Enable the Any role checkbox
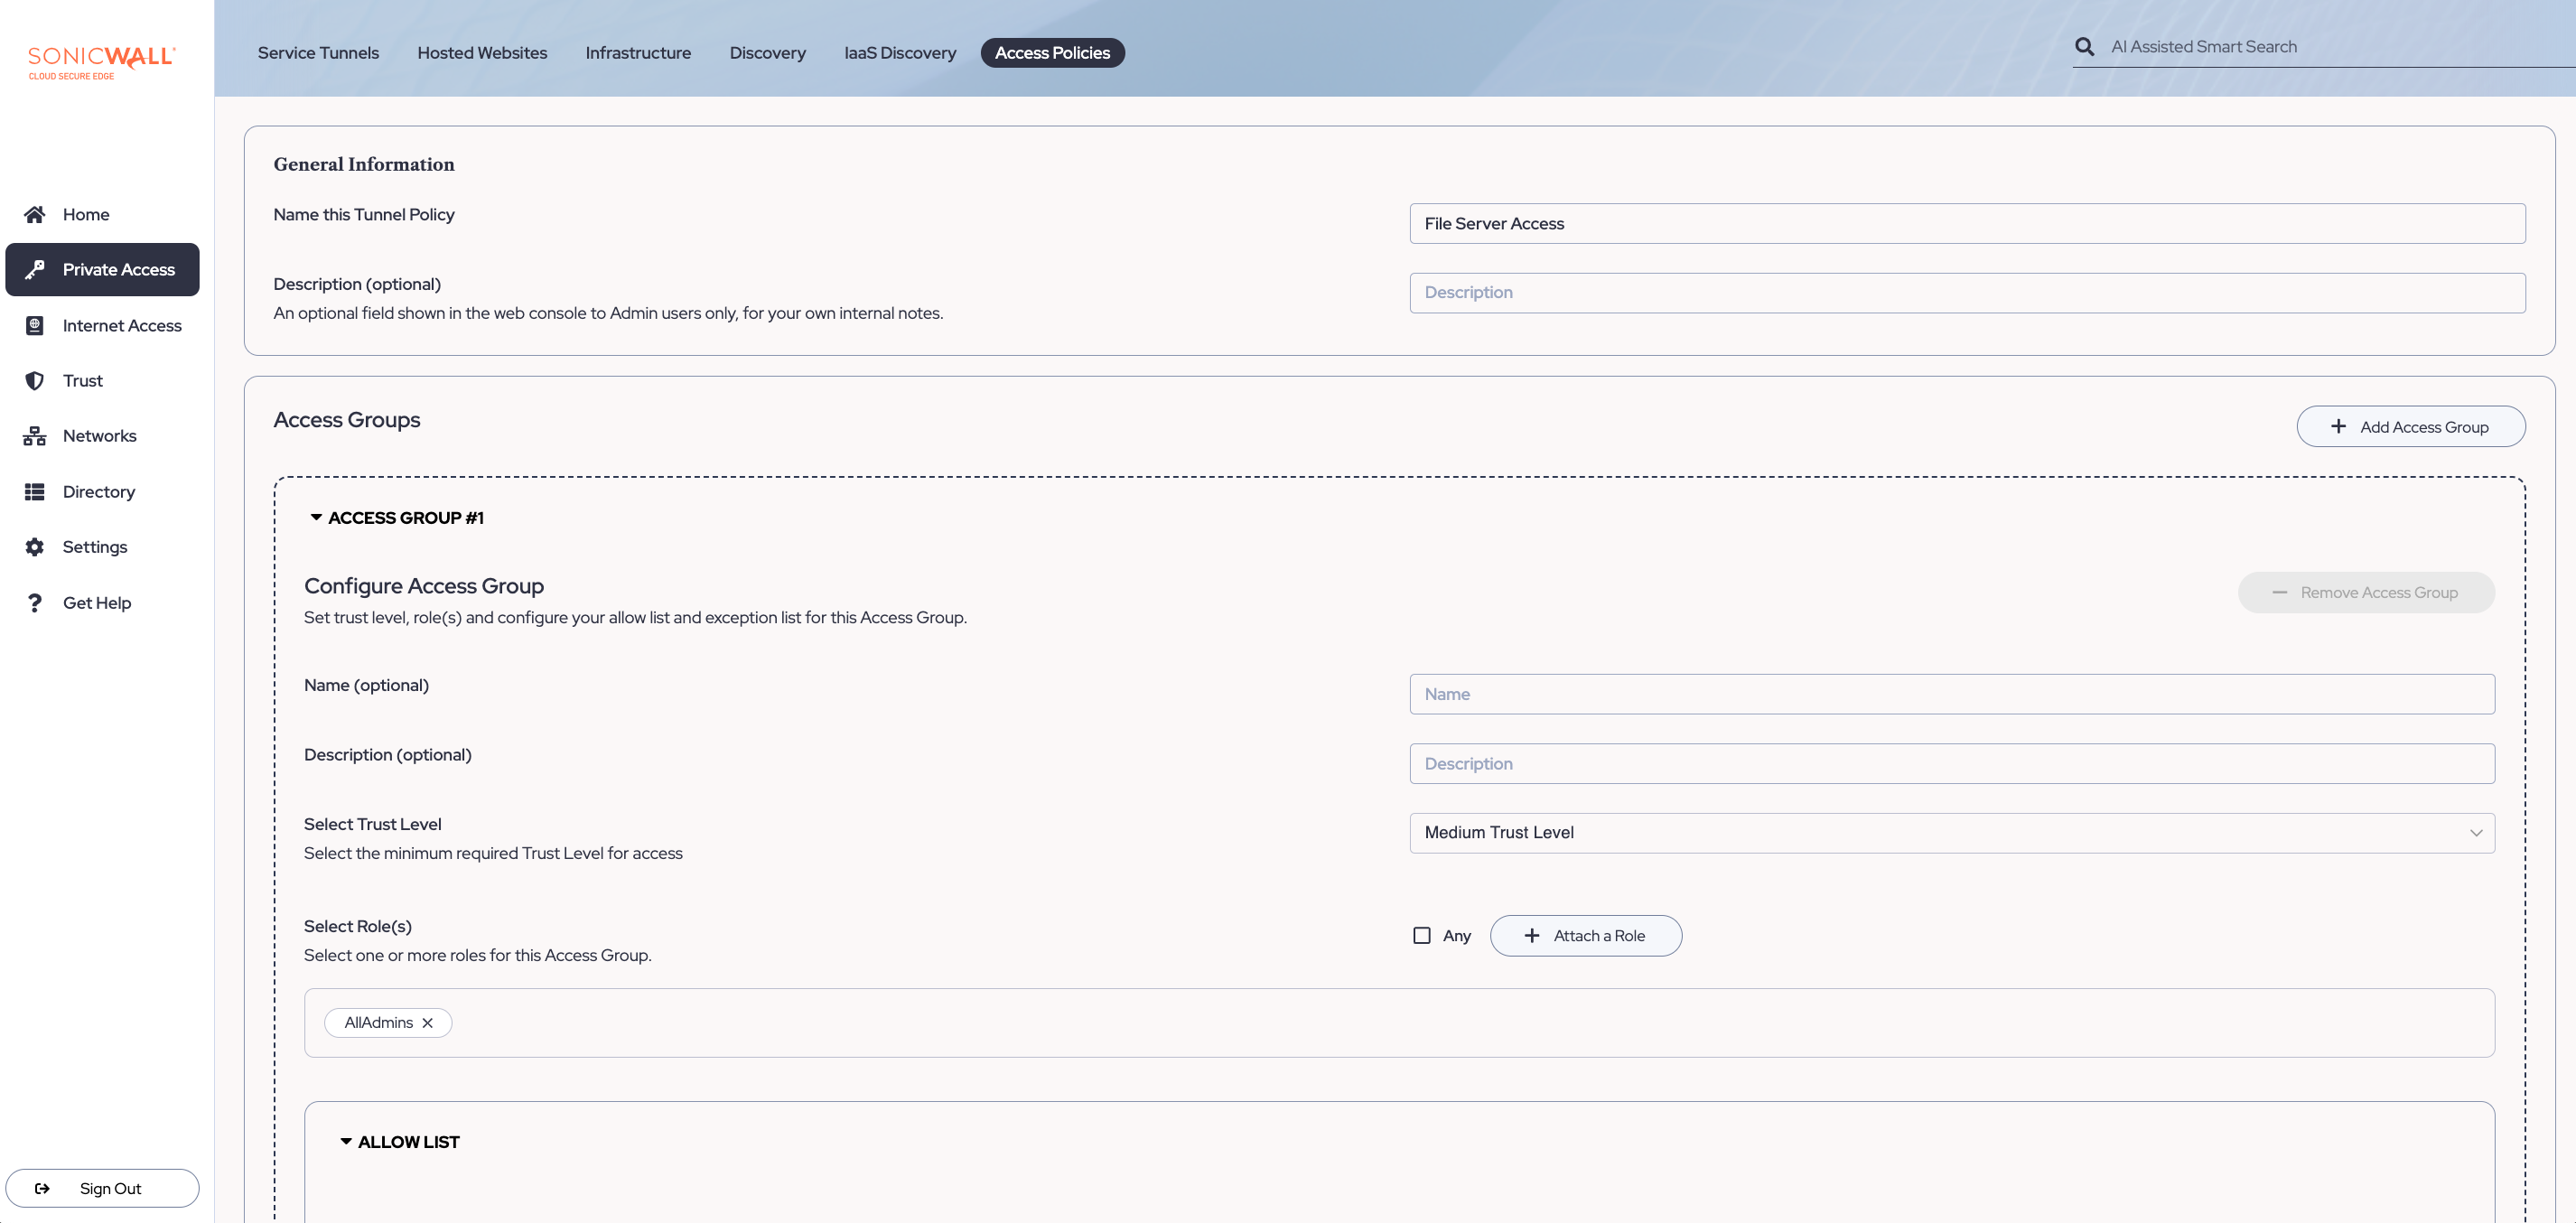This screenshot has width=2576, height=1223. [x=1421, y=935]
